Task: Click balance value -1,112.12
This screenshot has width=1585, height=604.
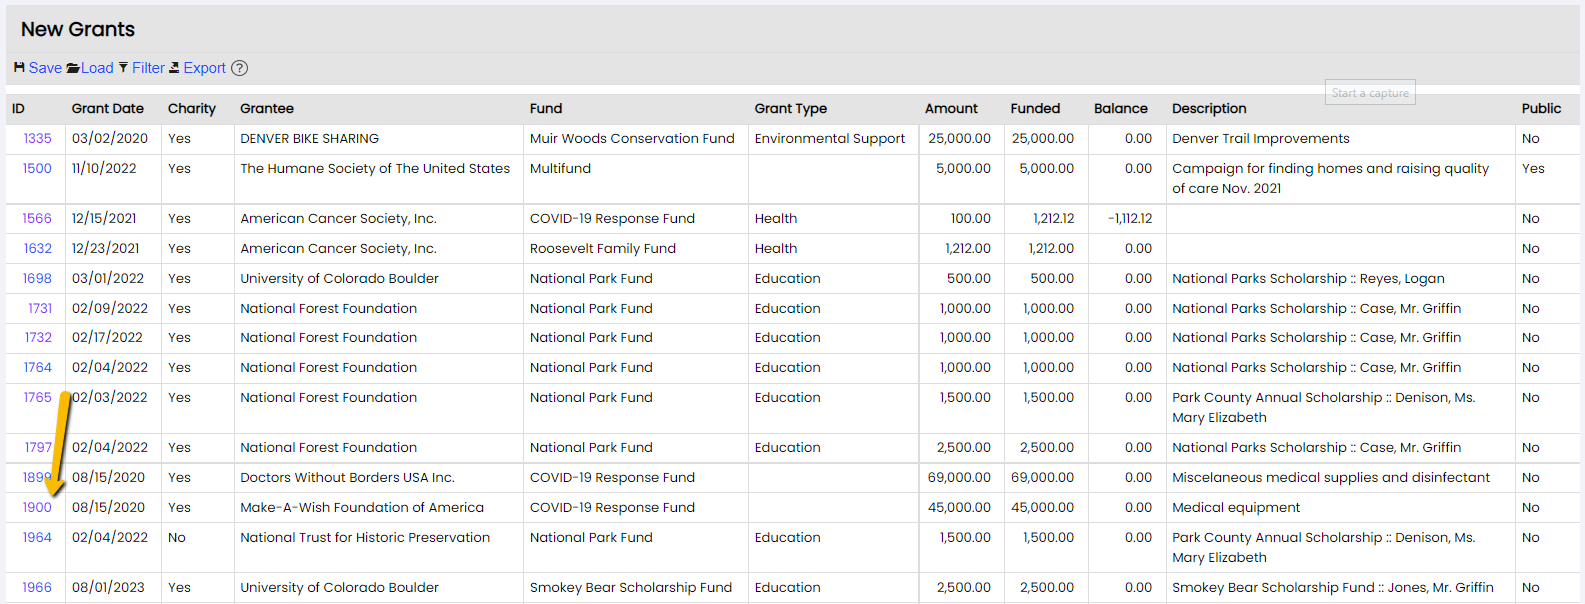Action: pyautogui.click(x=1130, y=219)
